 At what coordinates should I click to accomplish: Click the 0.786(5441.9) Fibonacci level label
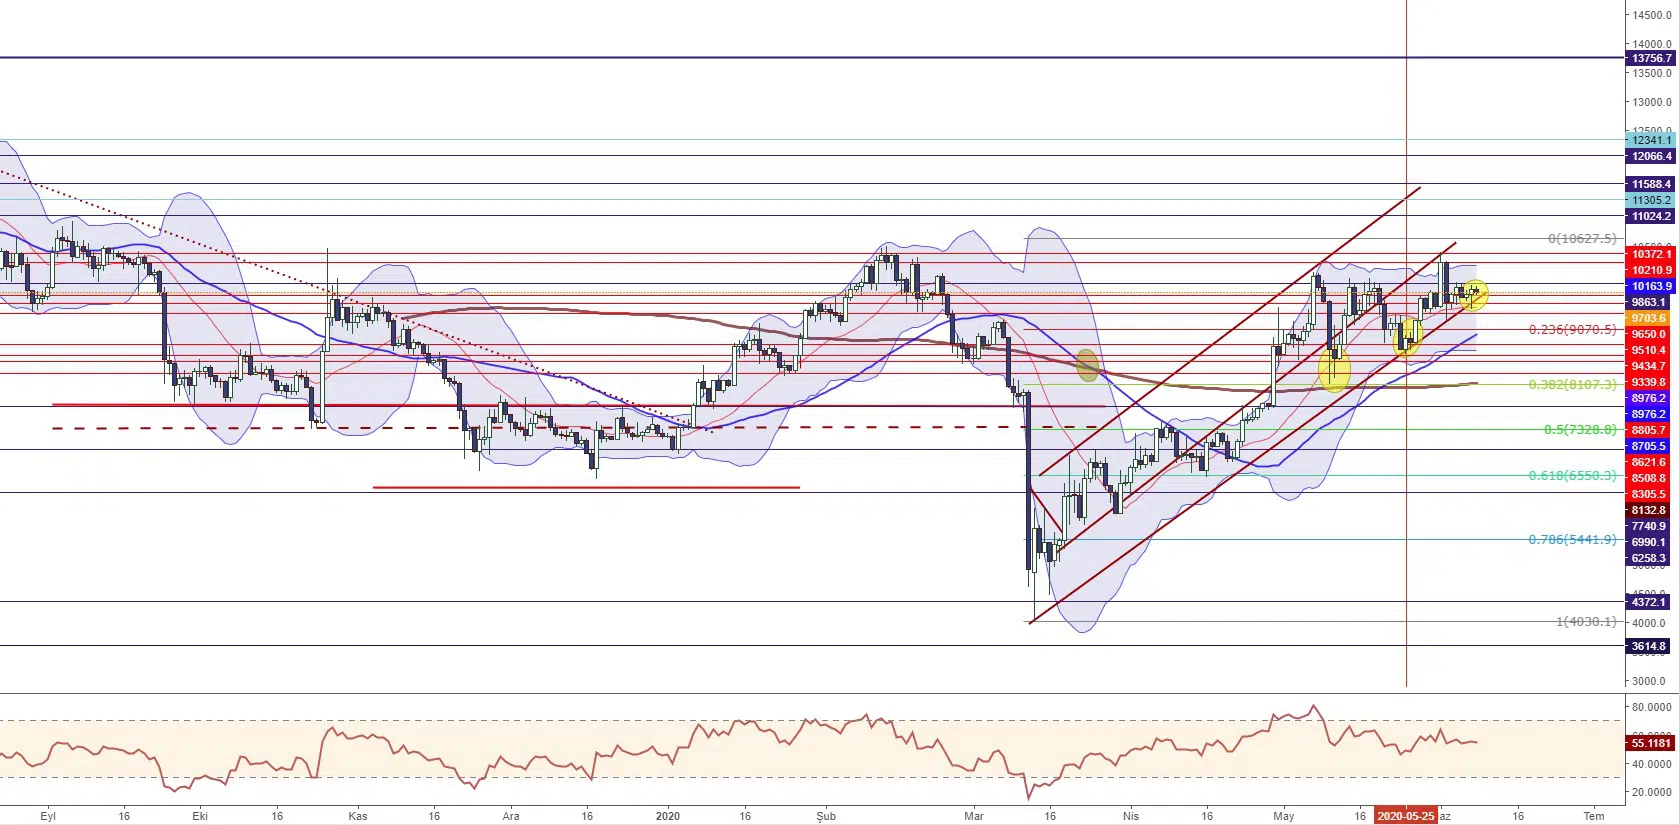pyautogui.click(x=1572, y=539)
